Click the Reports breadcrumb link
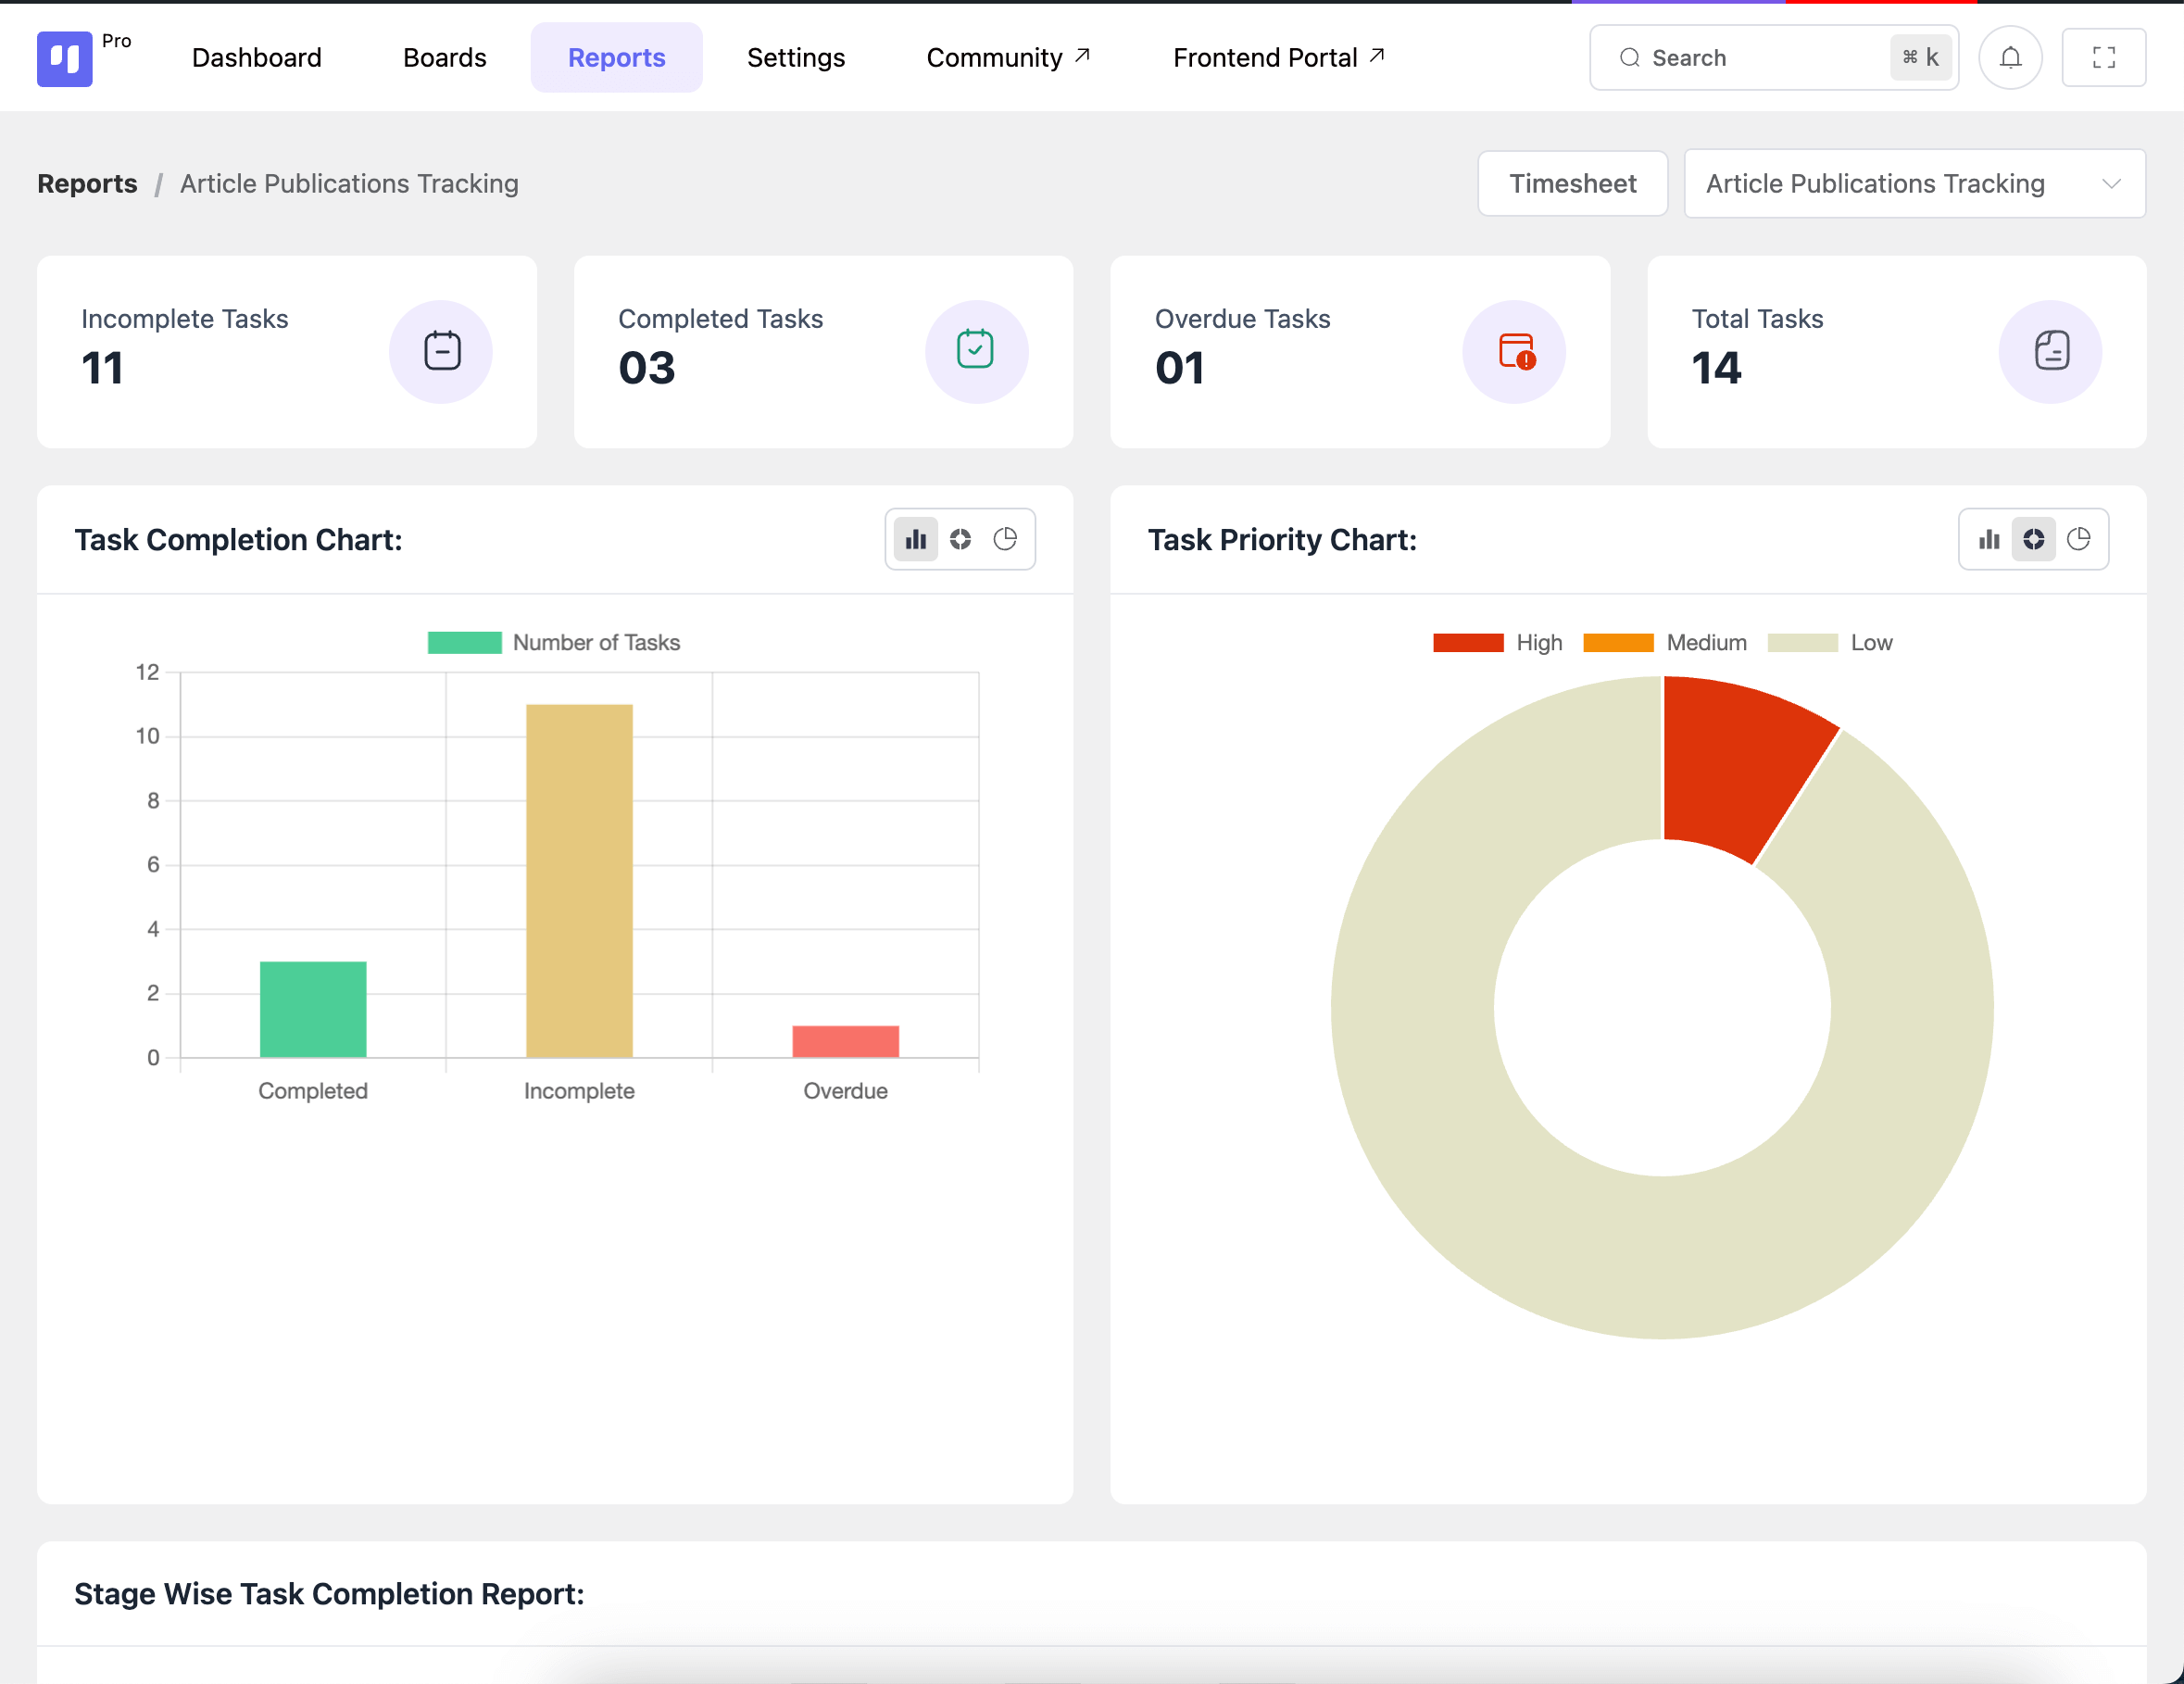The height and width of the screenshot is (1684, 2184). [87, 184]
